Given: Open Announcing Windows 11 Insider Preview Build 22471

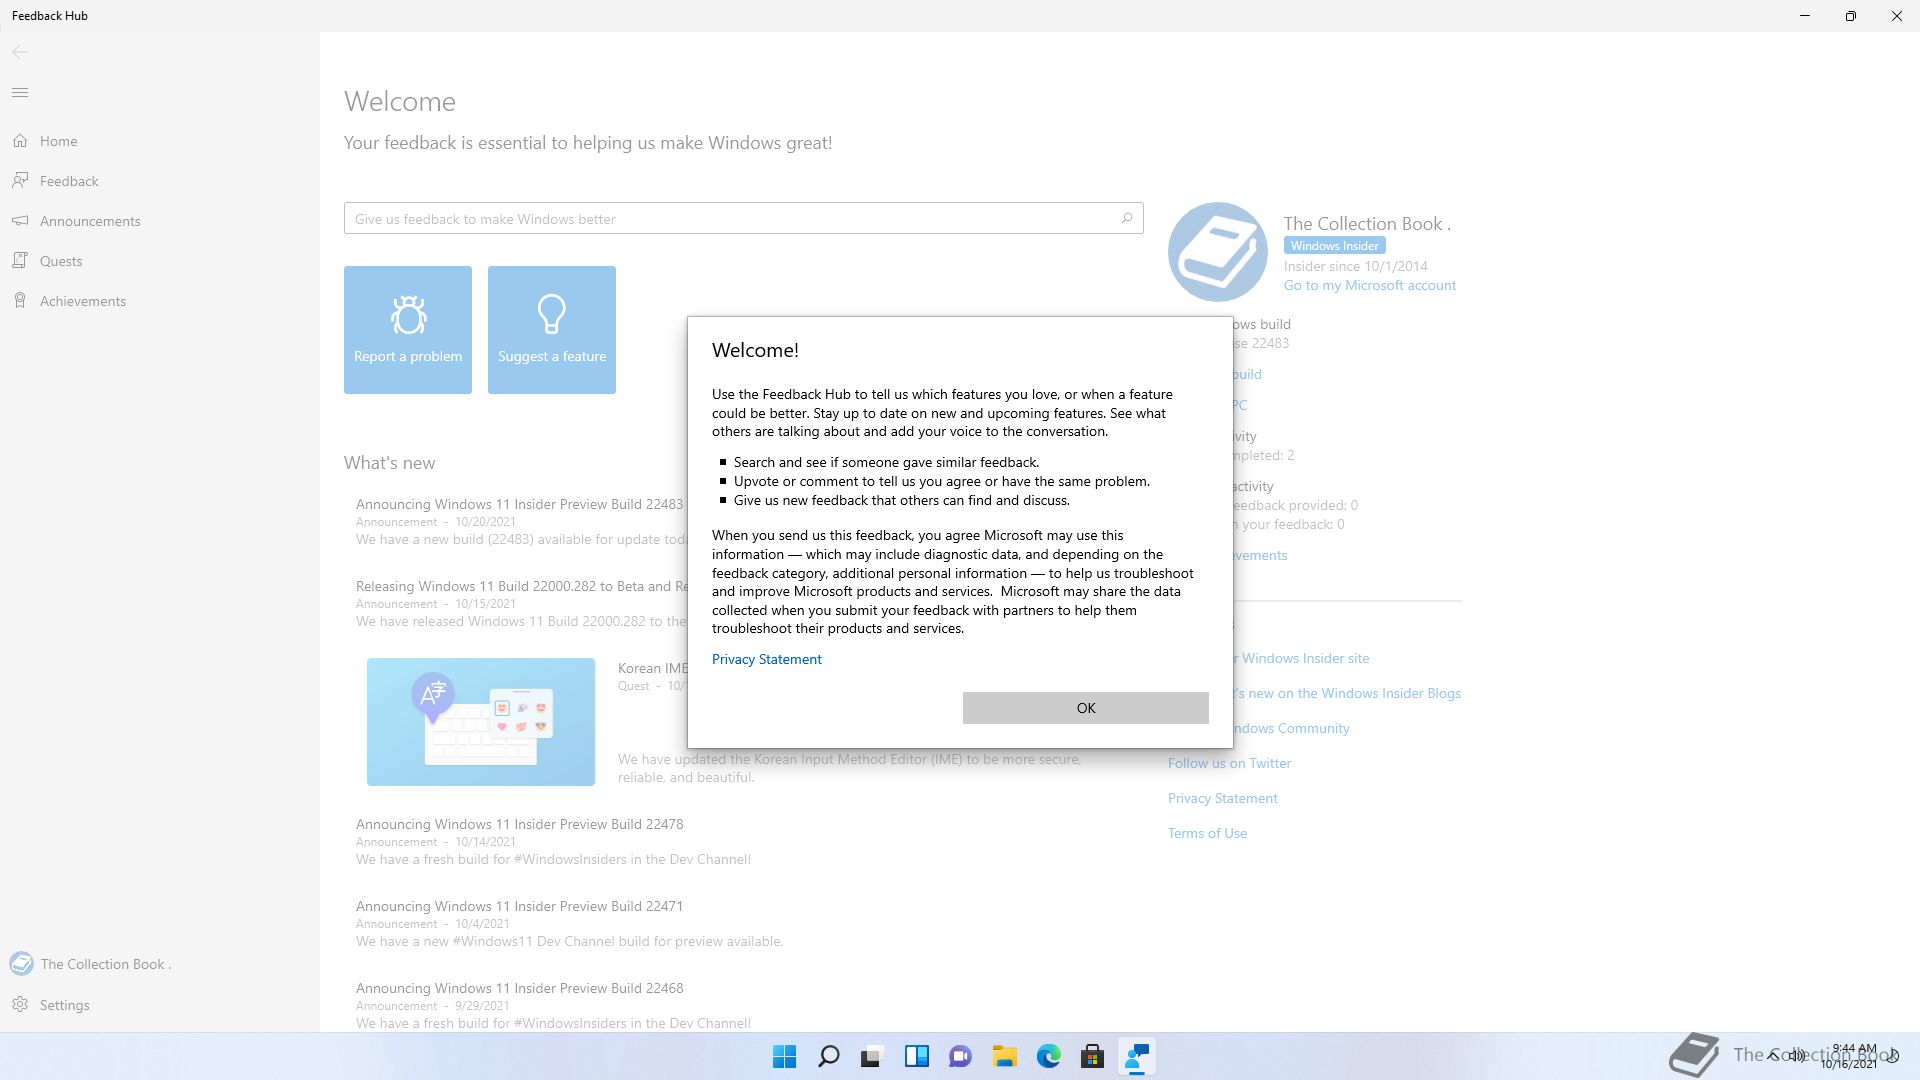Looking at the screenshot, I should coord(519,906).
